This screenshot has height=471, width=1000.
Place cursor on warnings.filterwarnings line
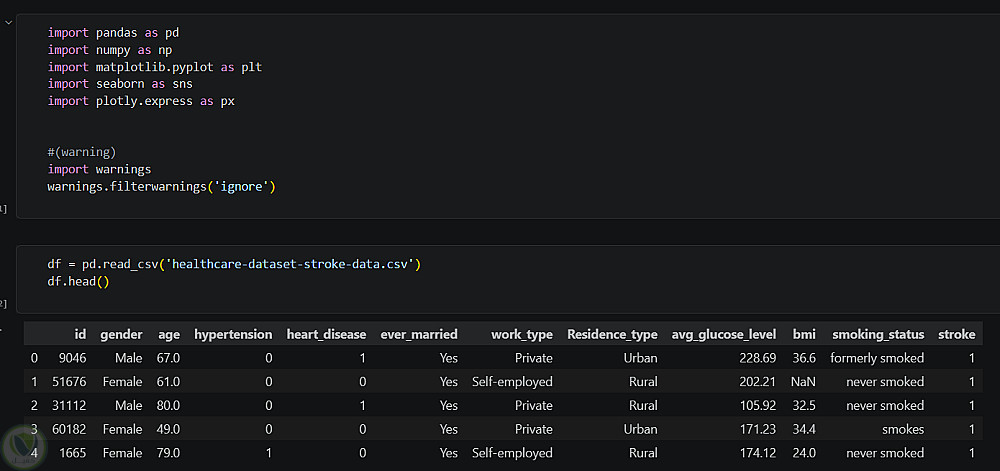pos(160,187)
